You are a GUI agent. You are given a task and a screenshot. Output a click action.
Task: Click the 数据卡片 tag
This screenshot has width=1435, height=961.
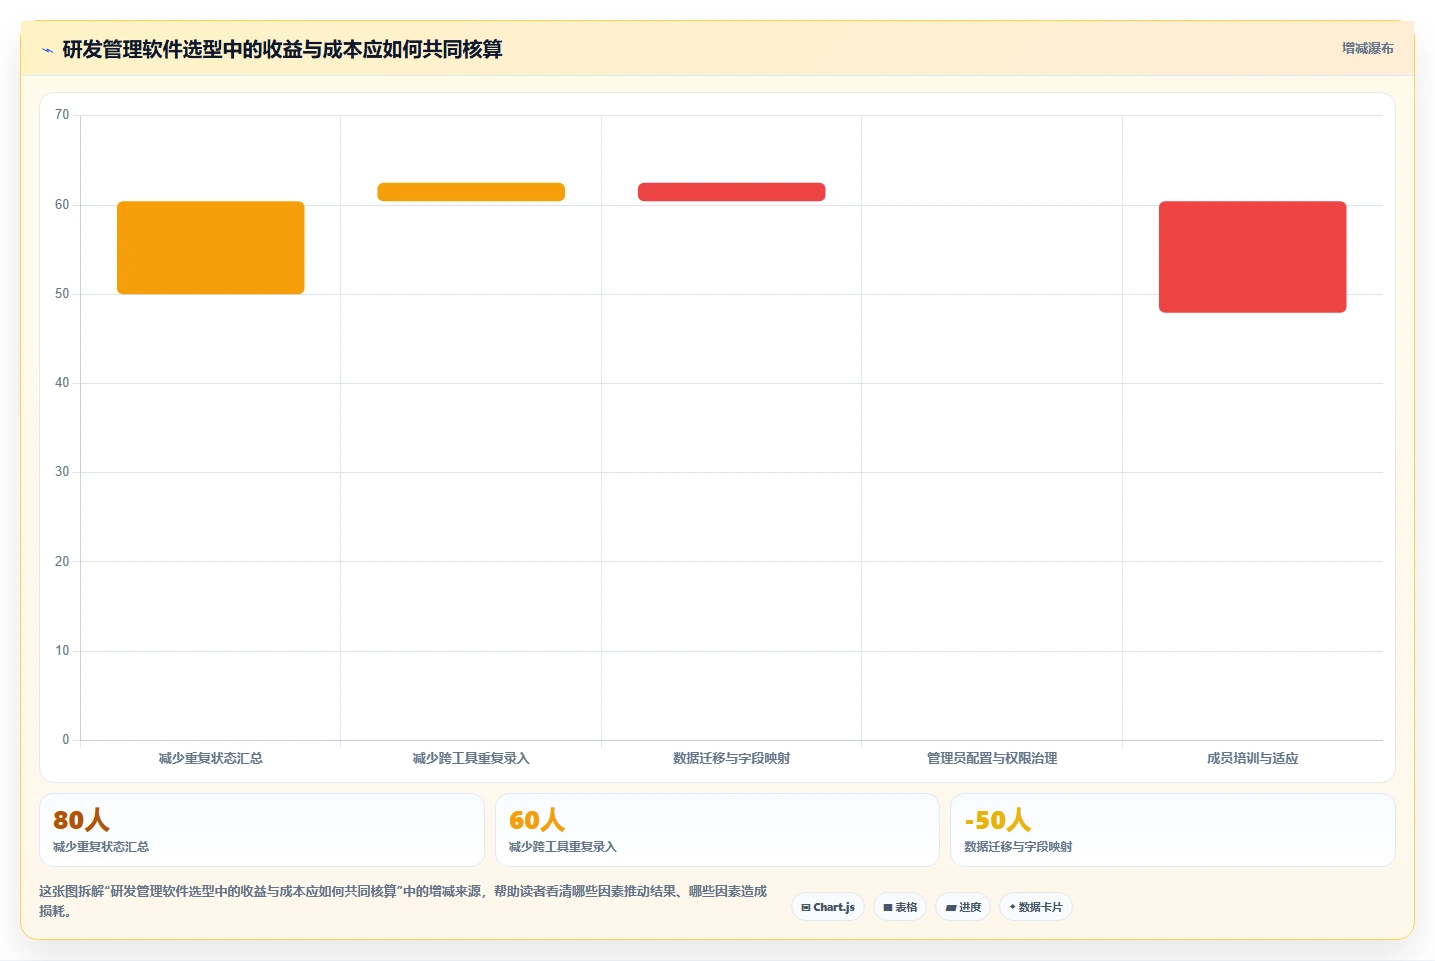pos(1036,907)
